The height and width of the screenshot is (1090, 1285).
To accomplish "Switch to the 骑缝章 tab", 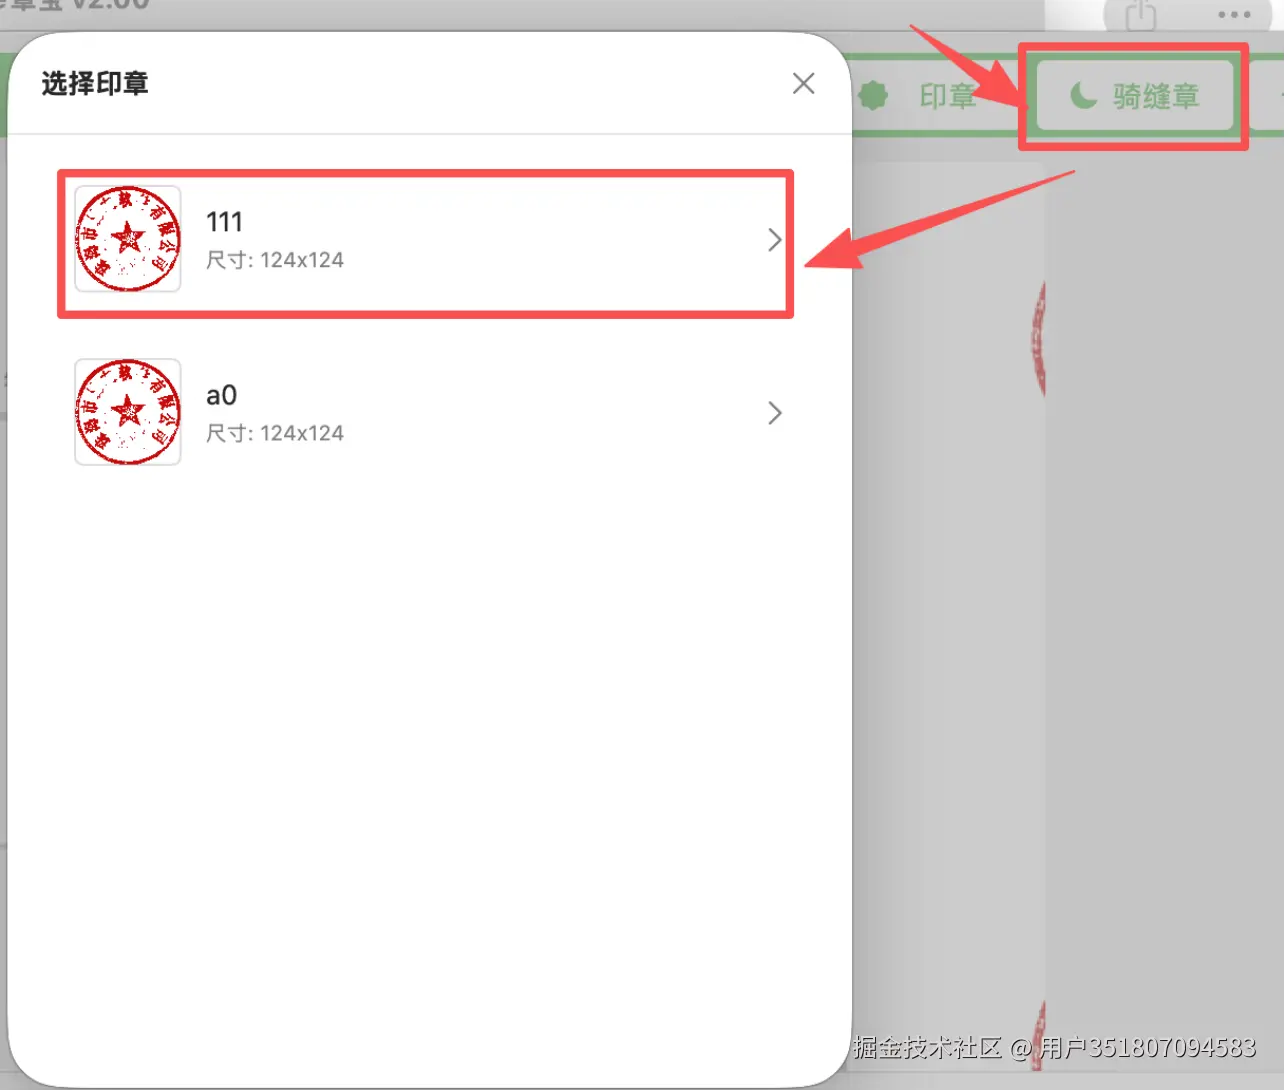I will point(1134,96).
